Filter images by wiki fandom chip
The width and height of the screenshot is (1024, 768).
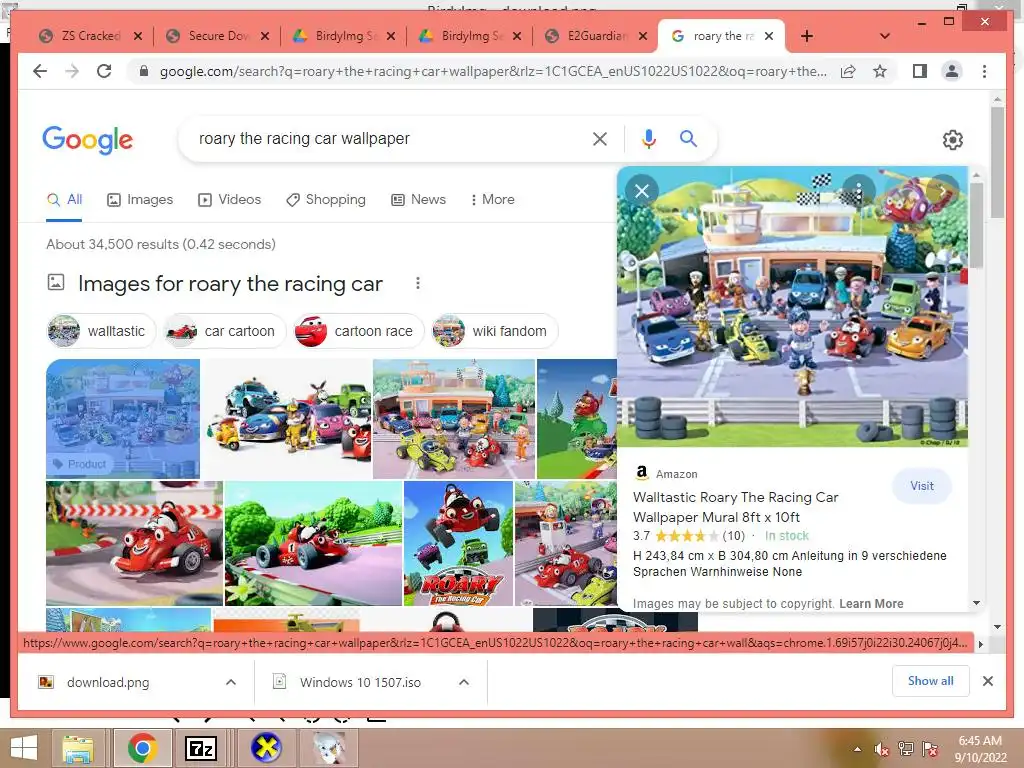[x=494, y=331]
